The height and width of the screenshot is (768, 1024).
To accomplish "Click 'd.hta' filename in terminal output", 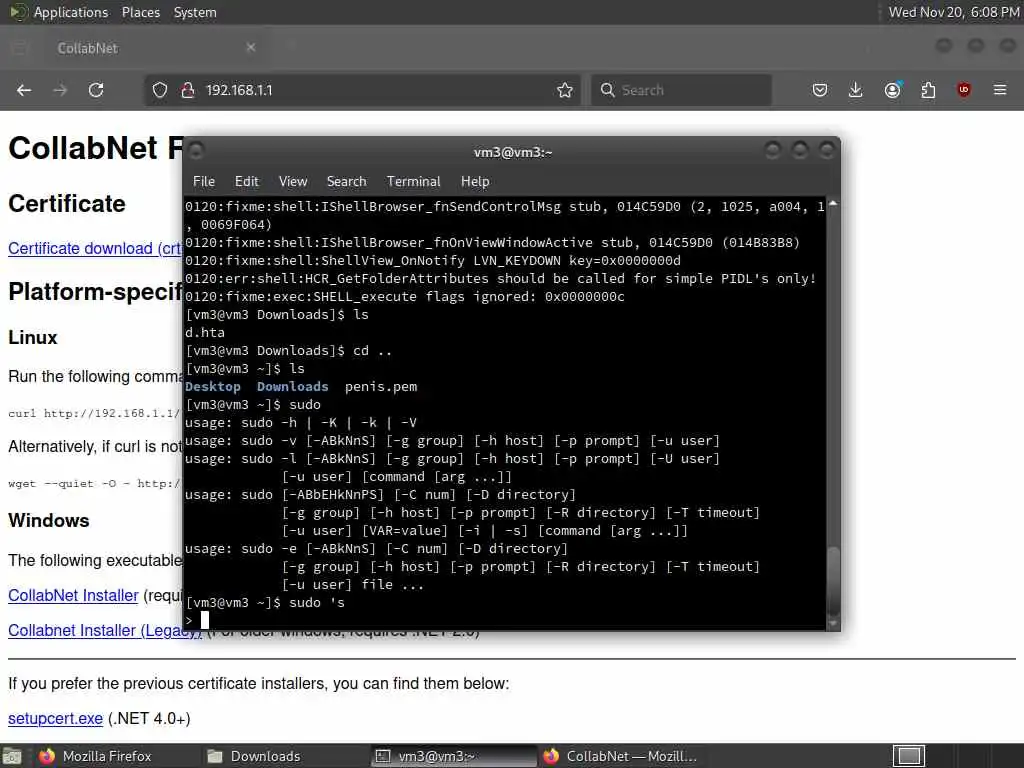I will (205, 332).
